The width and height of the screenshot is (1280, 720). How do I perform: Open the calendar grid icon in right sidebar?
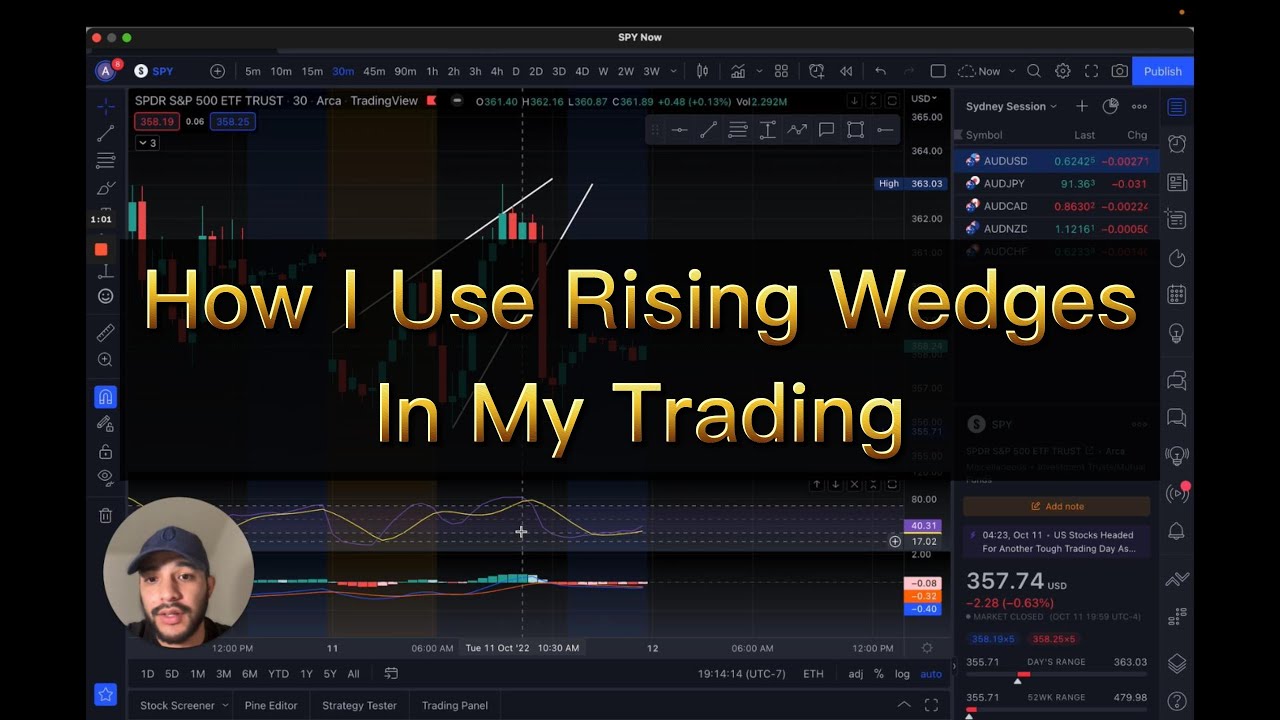click(x=1177, y=295)
